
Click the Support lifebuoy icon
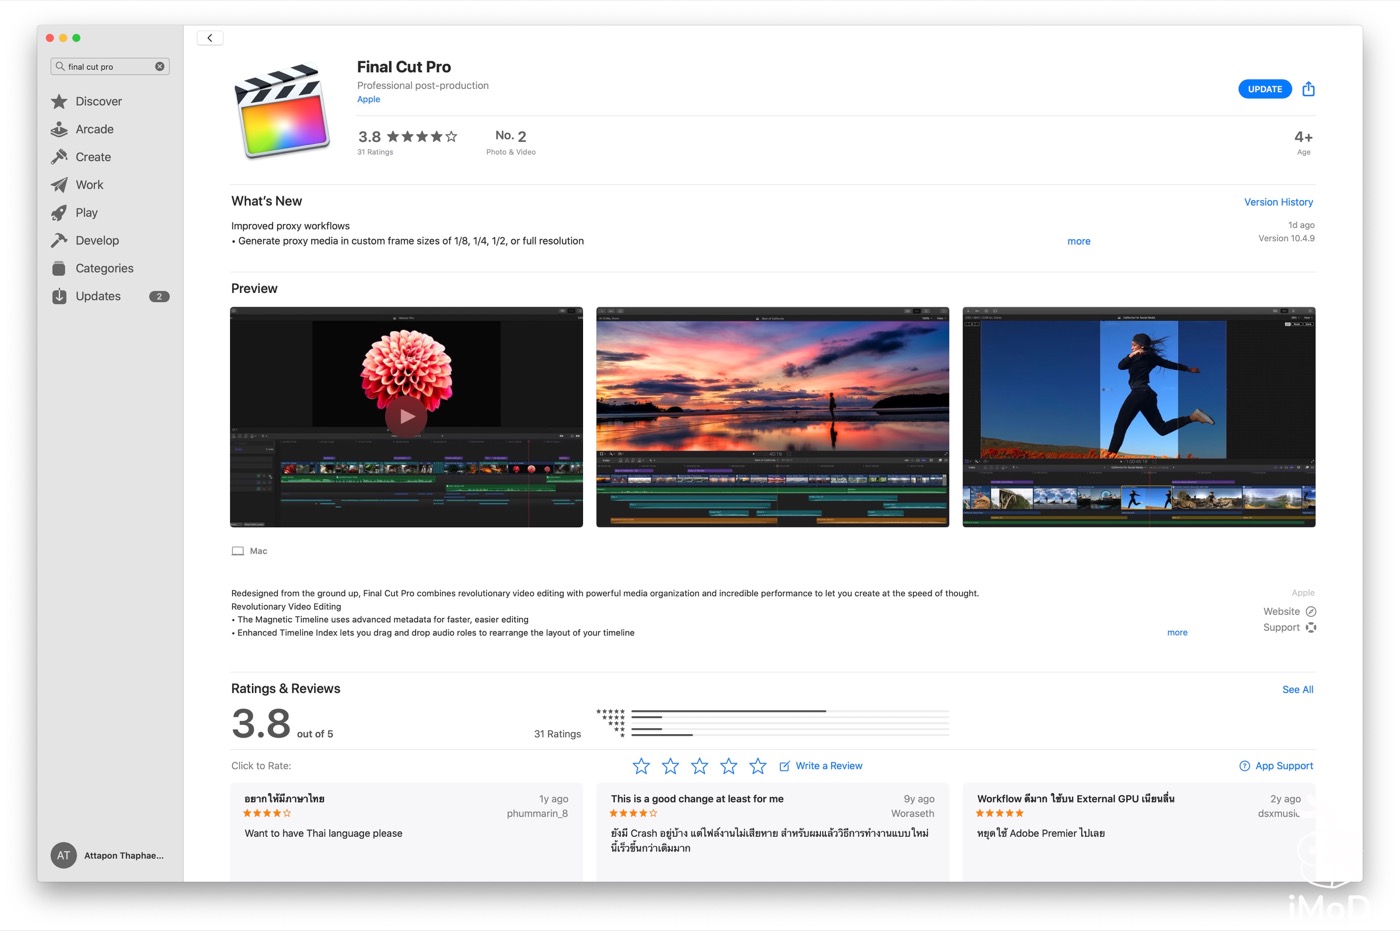(x=1311, y=628)
